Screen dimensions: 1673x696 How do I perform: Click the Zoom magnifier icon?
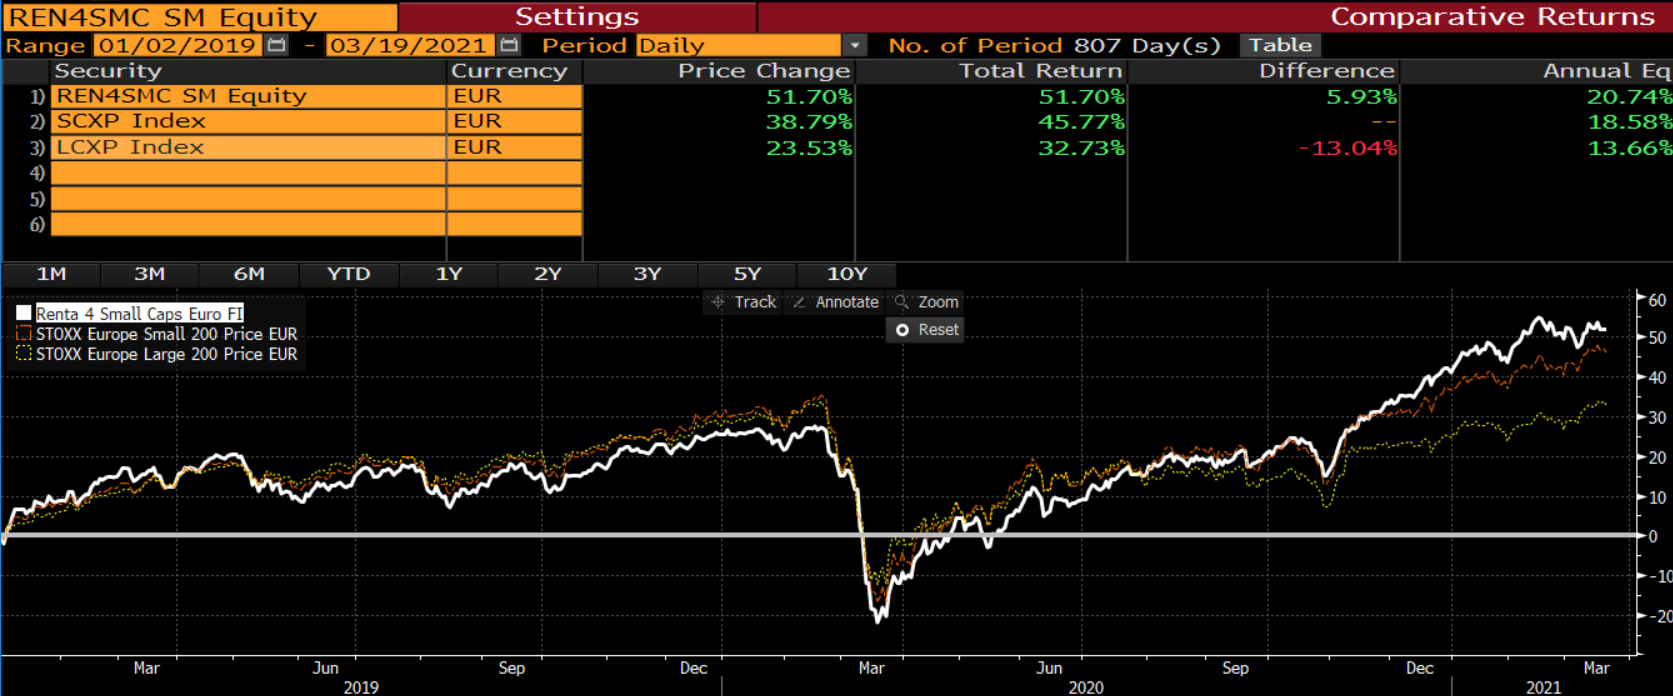click(x=901, y=302)
